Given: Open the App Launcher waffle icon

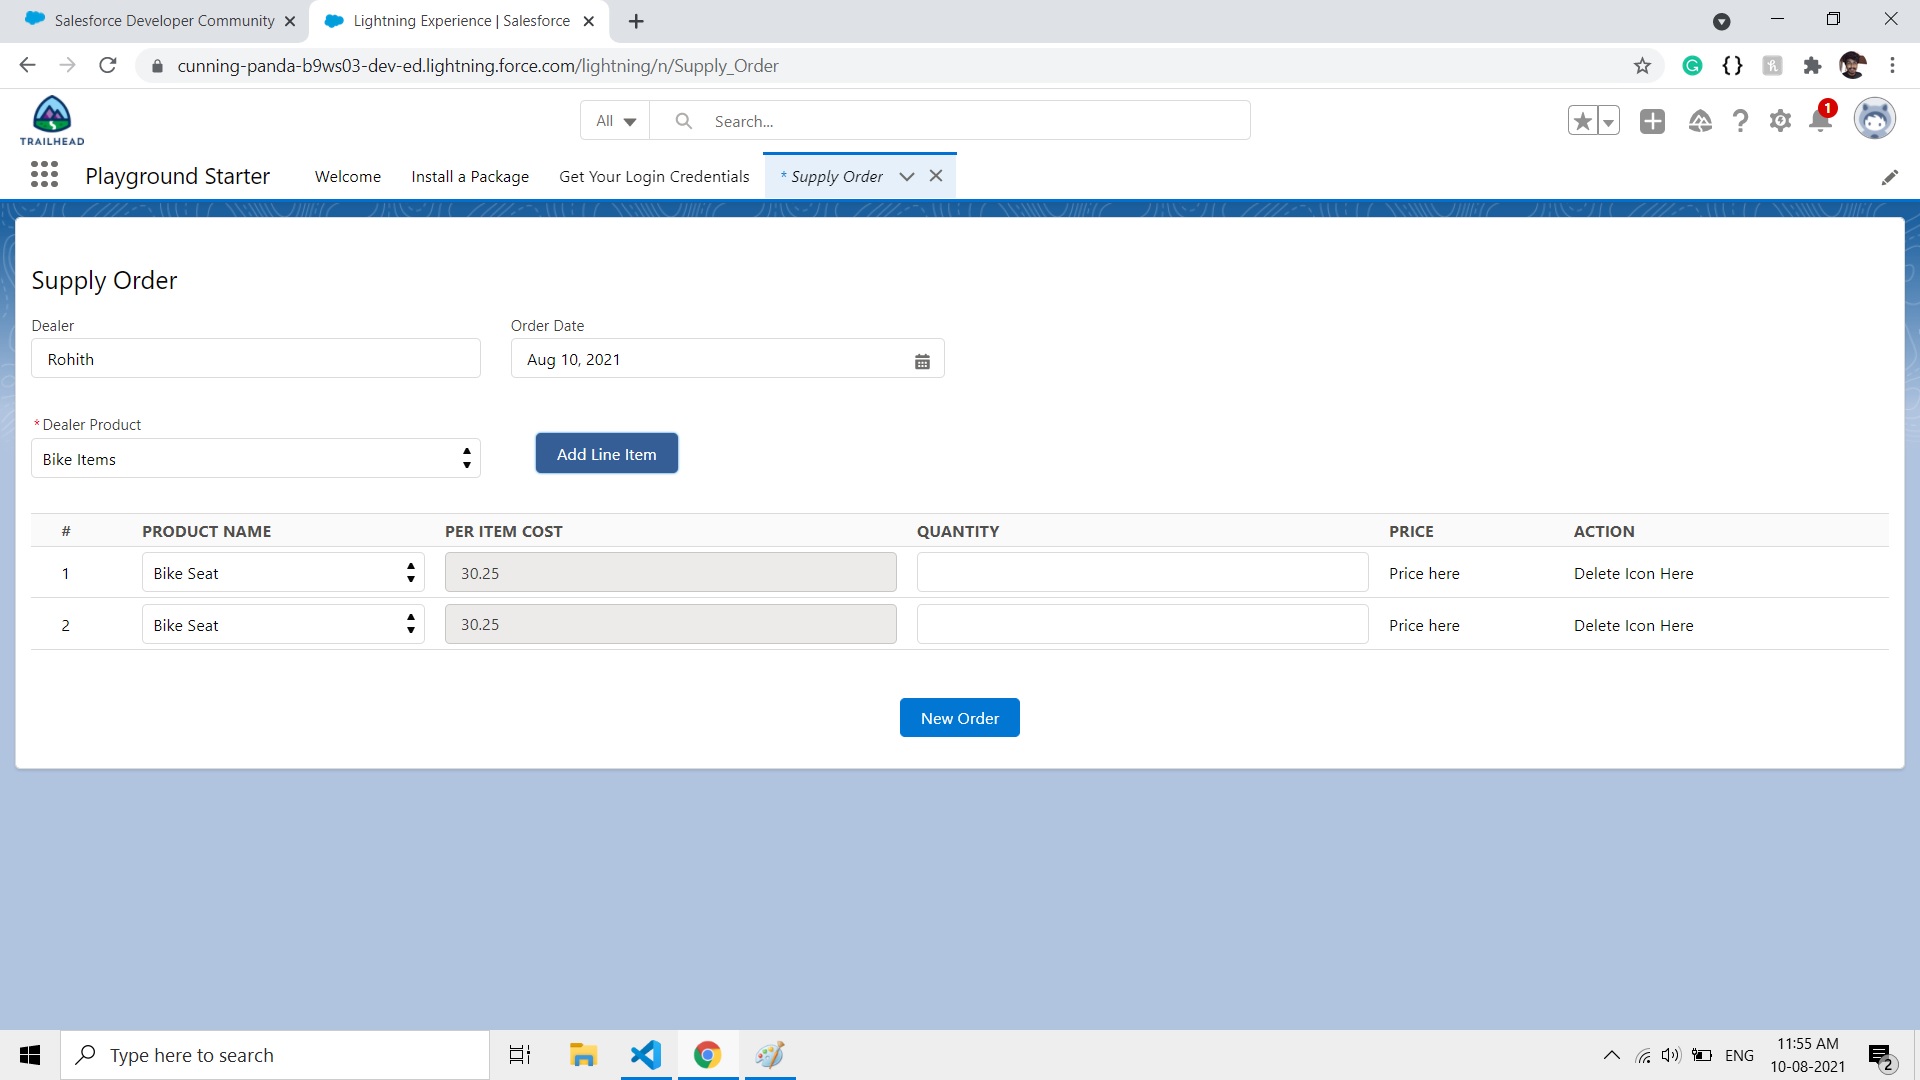Looking at the screenshot, I should (x=44, y=175).
